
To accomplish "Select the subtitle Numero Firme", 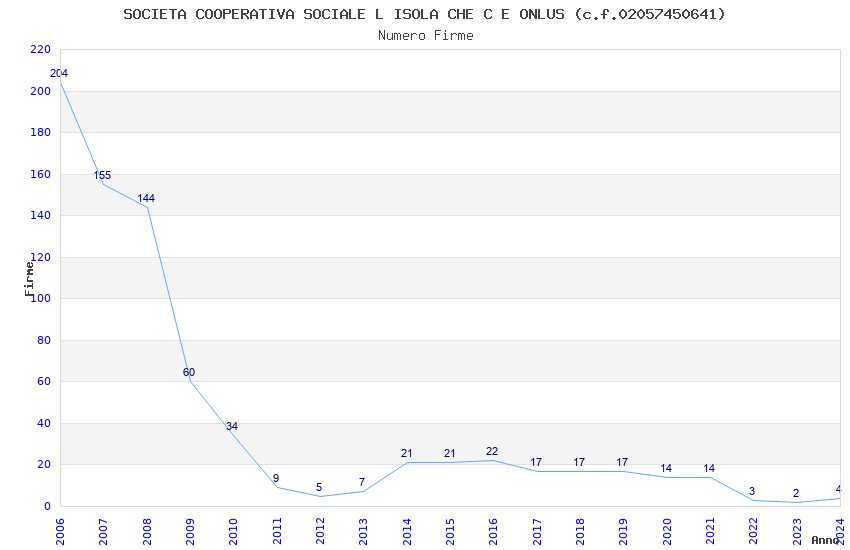I will (426, 36).
